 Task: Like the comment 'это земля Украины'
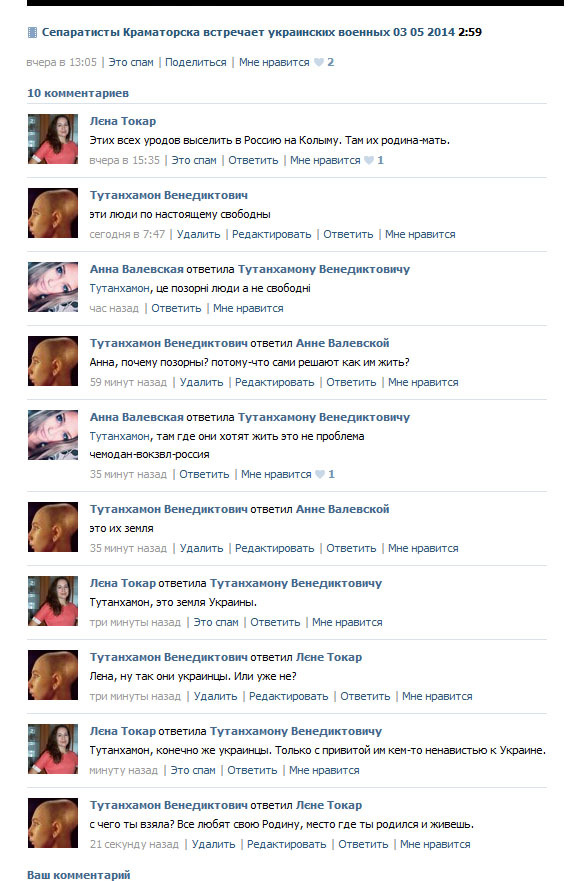click(347, 623)
